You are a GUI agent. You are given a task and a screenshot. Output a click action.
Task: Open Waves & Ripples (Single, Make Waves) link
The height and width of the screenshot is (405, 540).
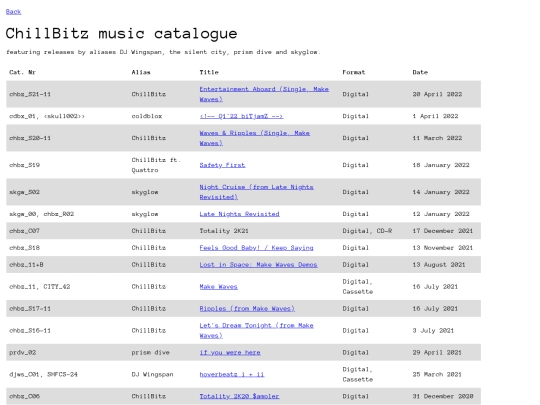pos(255,138)
